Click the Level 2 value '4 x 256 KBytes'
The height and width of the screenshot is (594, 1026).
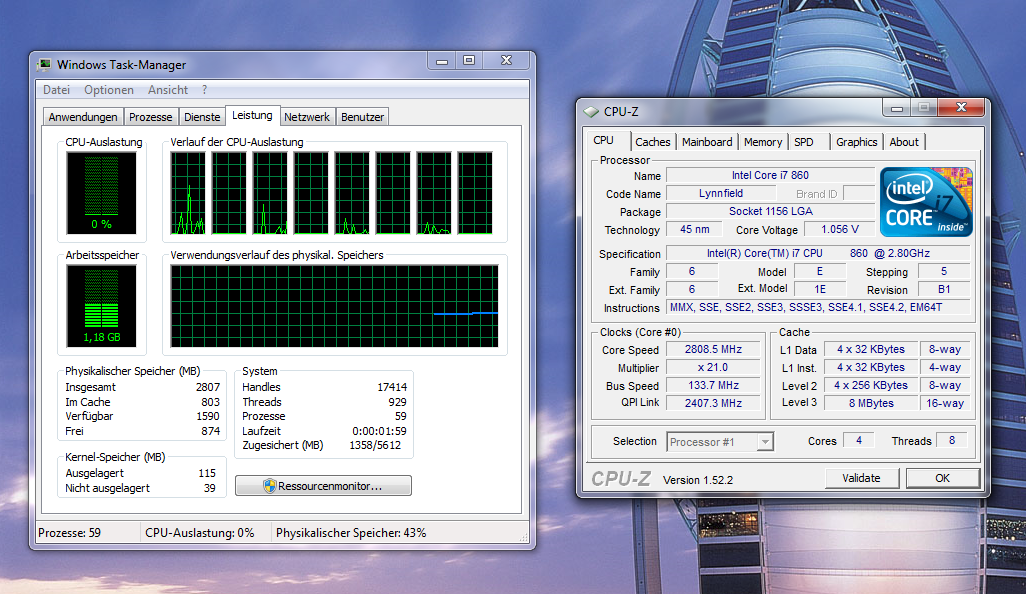click(870, 385)
